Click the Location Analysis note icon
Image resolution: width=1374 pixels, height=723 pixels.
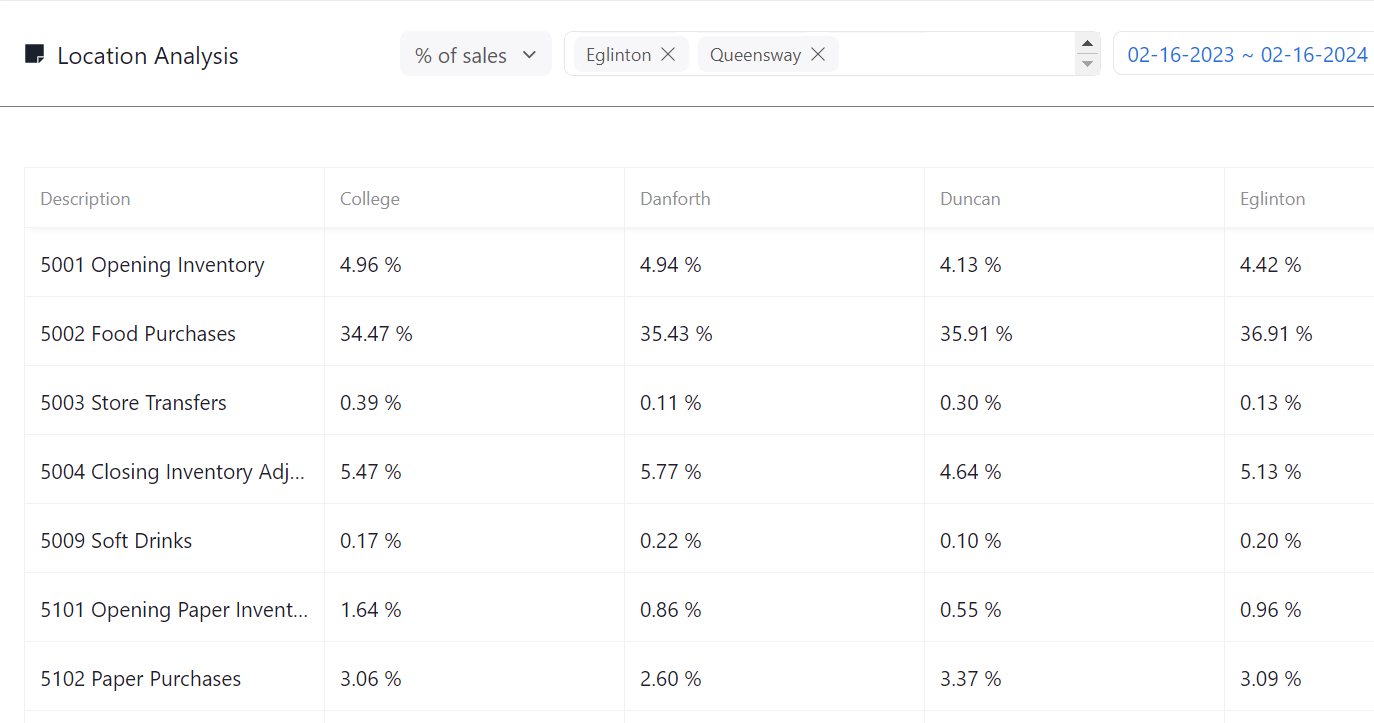click(34, 54)
